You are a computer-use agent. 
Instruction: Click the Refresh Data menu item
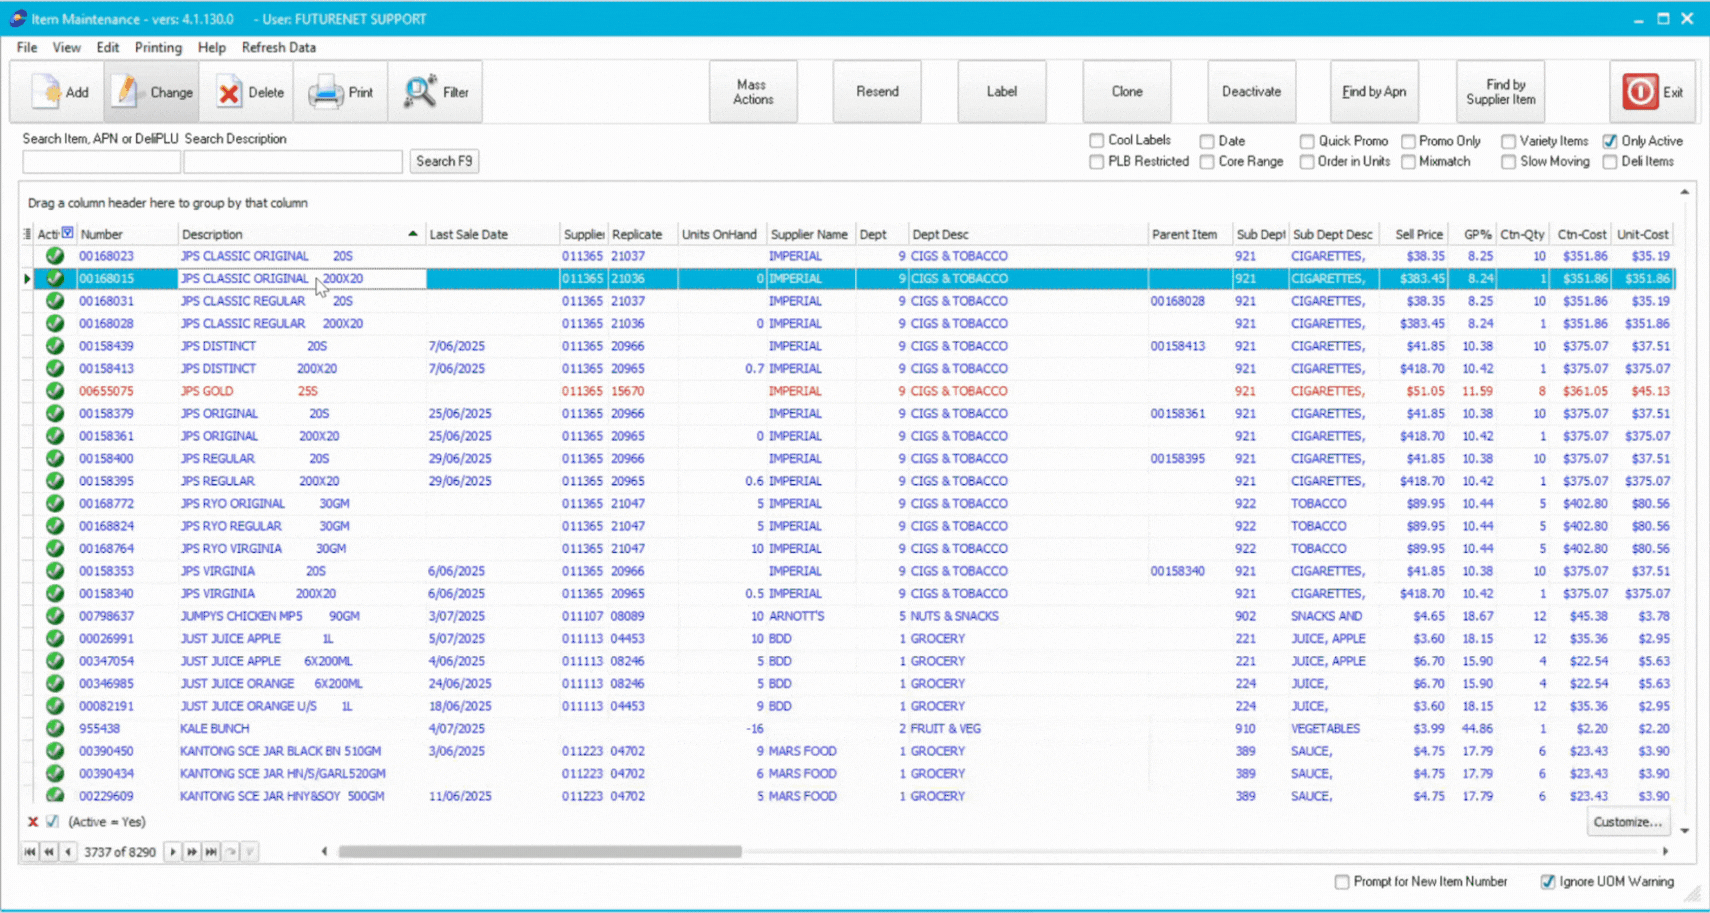point(278,47)
